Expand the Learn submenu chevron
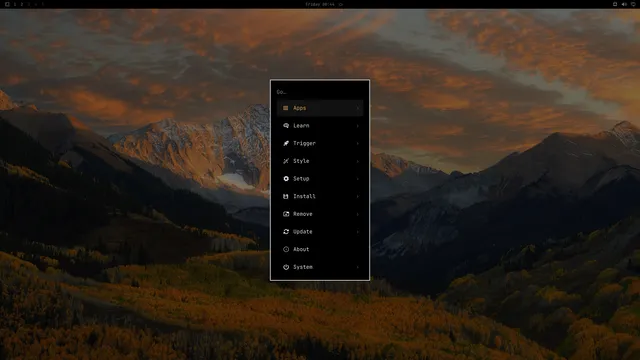Image resolution: width=640 pixels, height=360 pixels. click(358, 126)
